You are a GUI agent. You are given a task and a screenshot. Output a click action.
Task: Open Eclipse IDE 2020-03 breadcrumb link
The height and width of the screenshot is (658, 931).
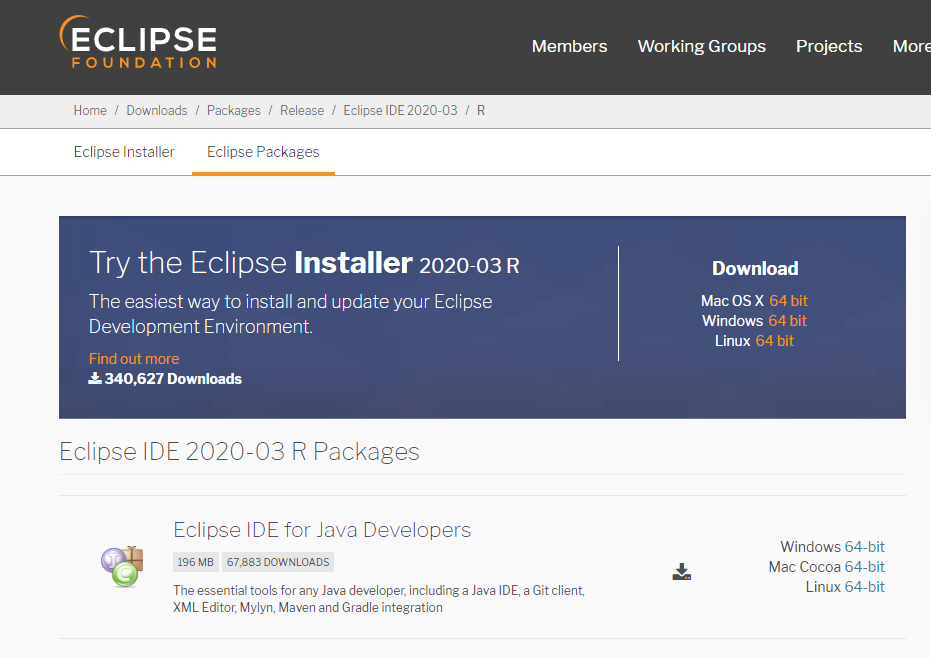click(x=400, y=110)
